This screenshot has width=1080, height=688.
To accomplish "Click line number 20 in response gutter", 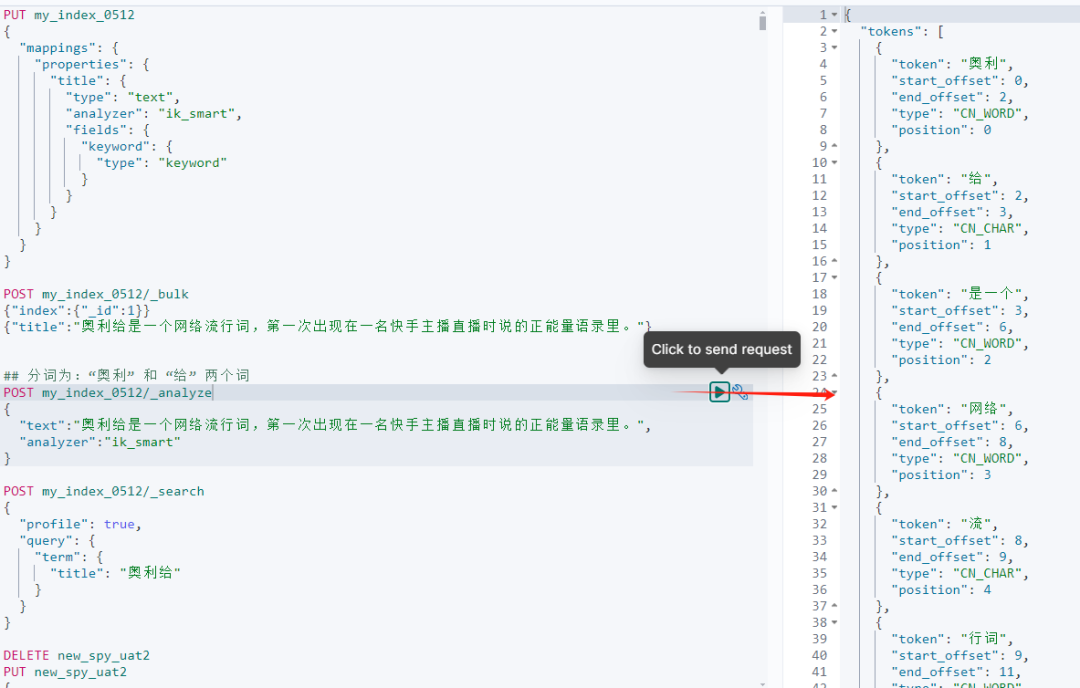I will [819, 327].
